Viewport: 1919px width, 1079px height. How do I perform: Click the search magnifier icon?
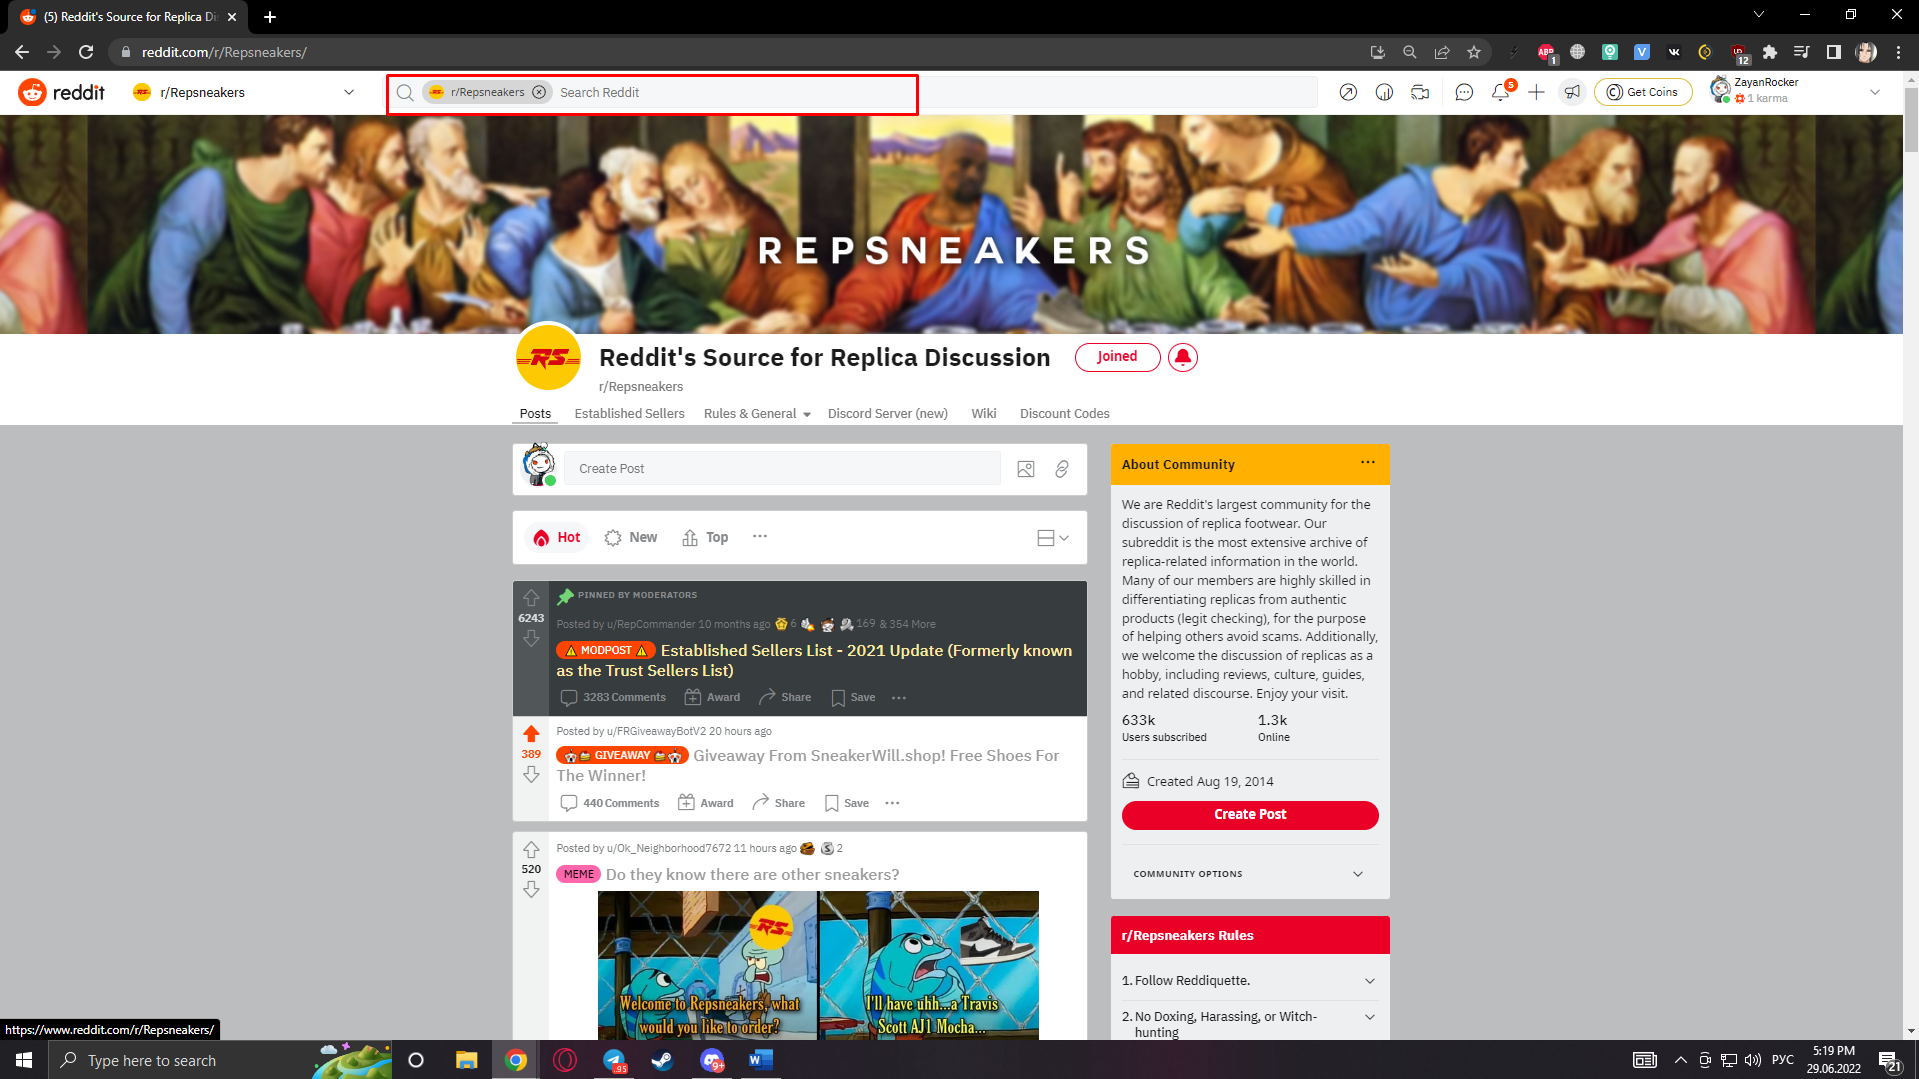(x=405, y=92)
